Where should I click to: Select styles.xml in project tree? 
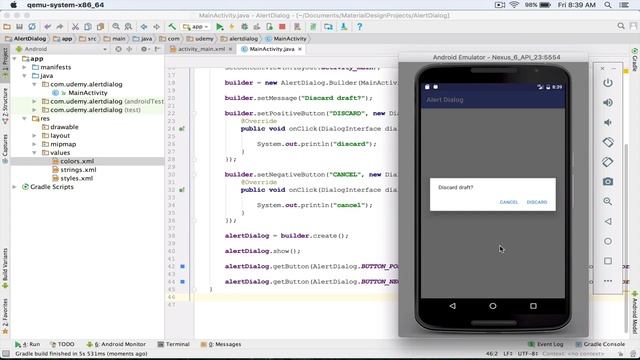76,178
